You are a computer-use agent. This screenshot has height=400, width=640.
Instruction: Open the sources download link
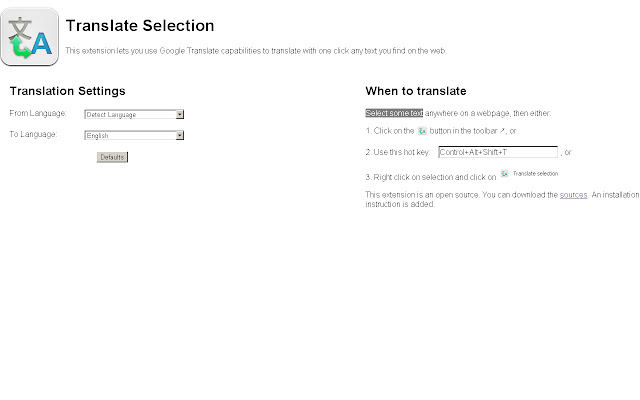click(573, 194)
